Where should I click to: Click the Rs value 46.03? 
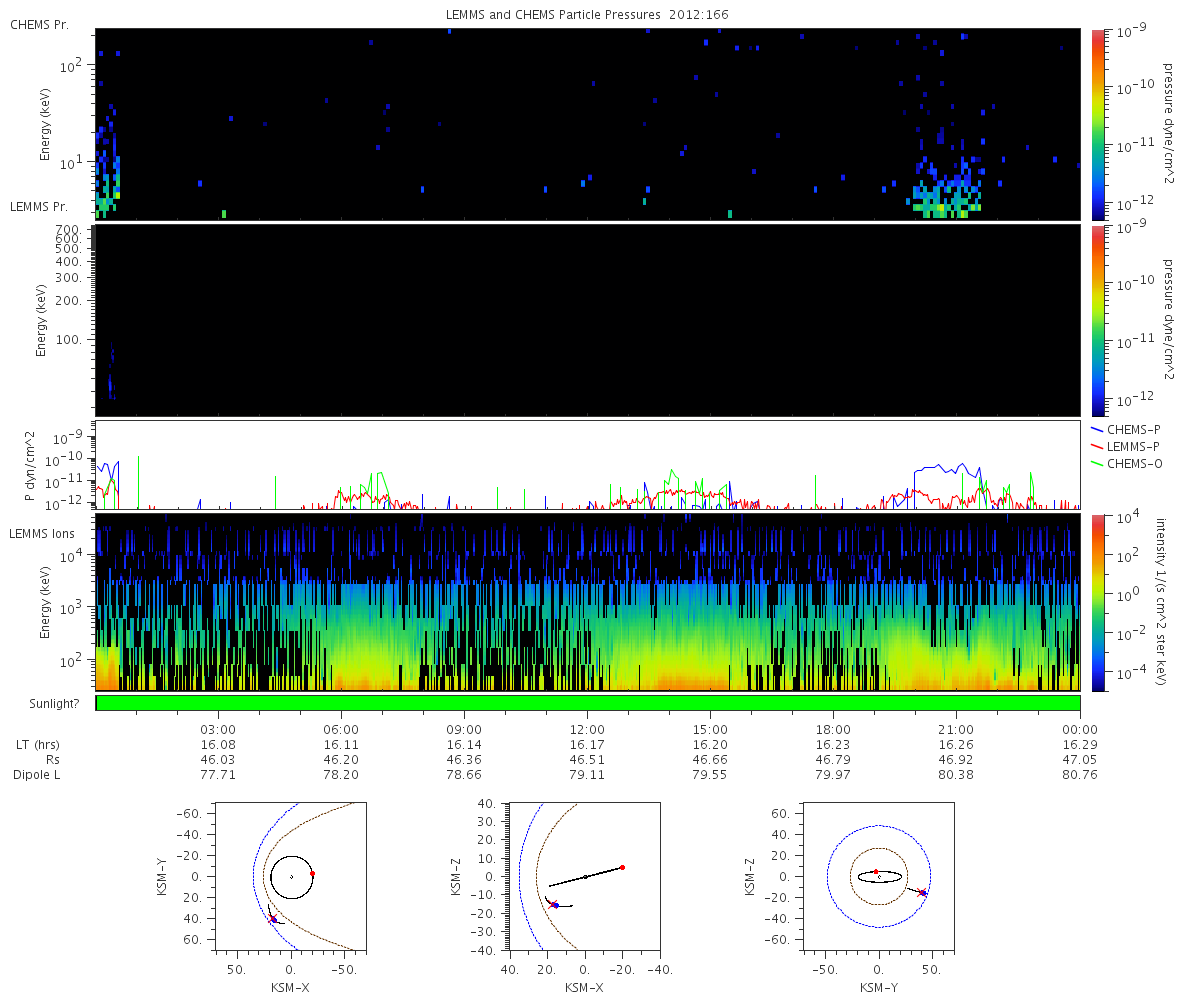click(x=218, y=760)
